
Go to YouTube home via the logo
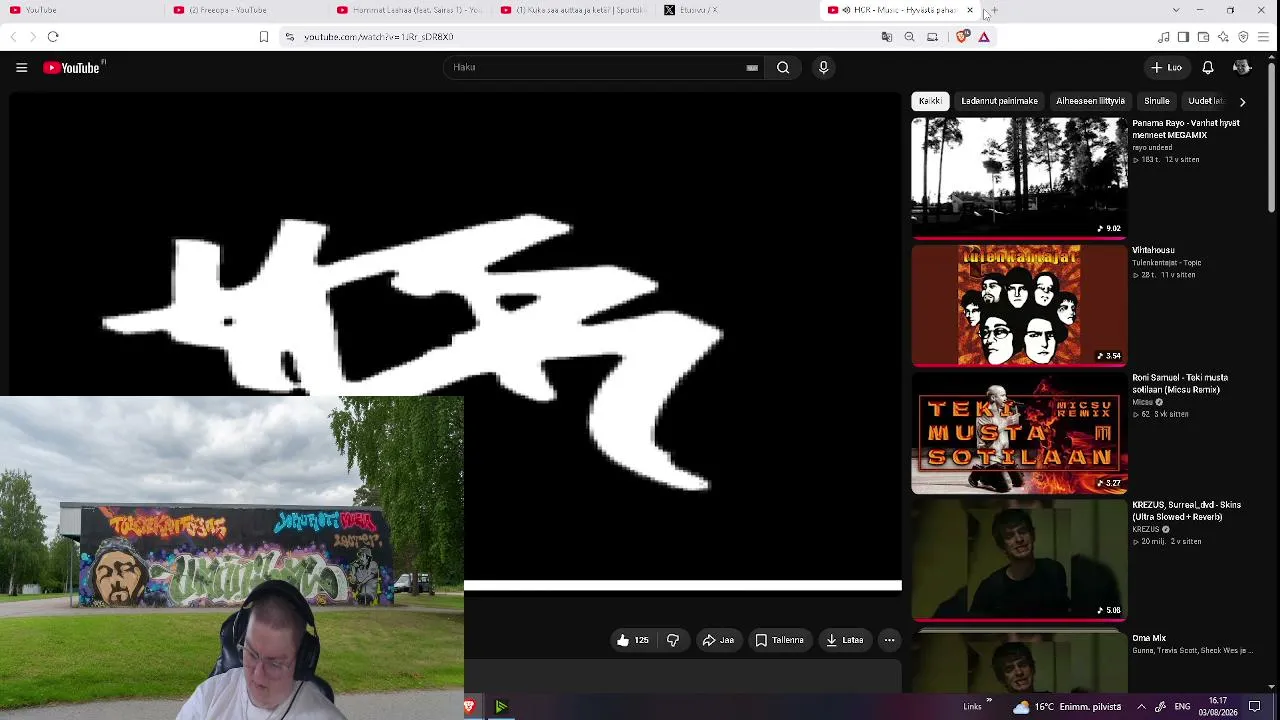point(73,68)
